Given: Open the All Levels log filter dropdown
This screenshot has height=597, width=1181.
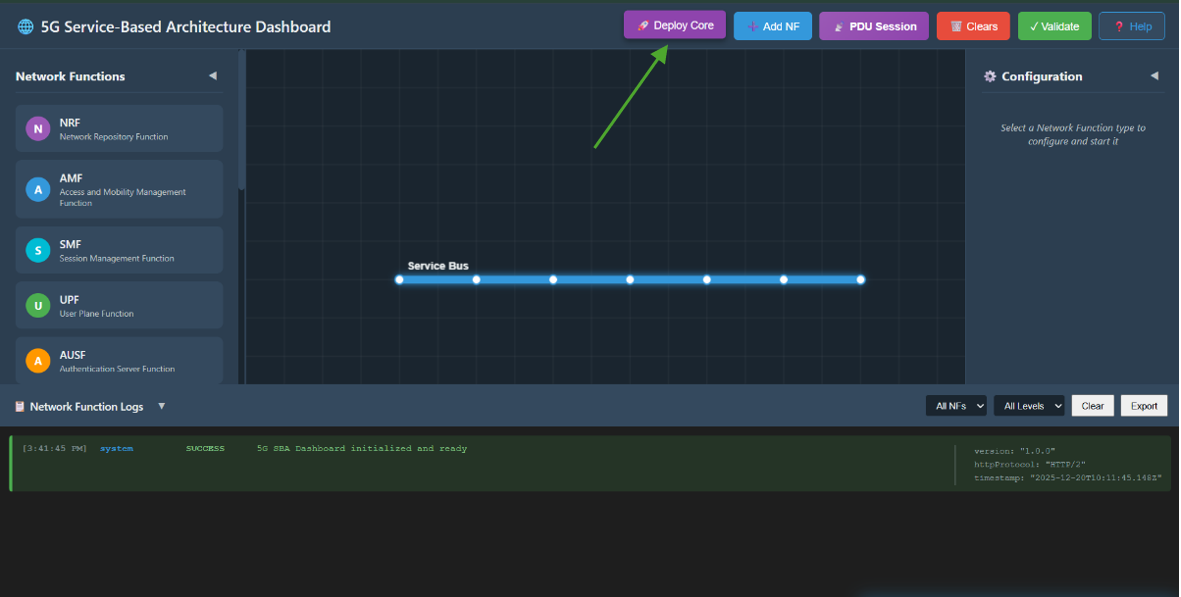Looking at the screenshot, I should [1029, 405].
